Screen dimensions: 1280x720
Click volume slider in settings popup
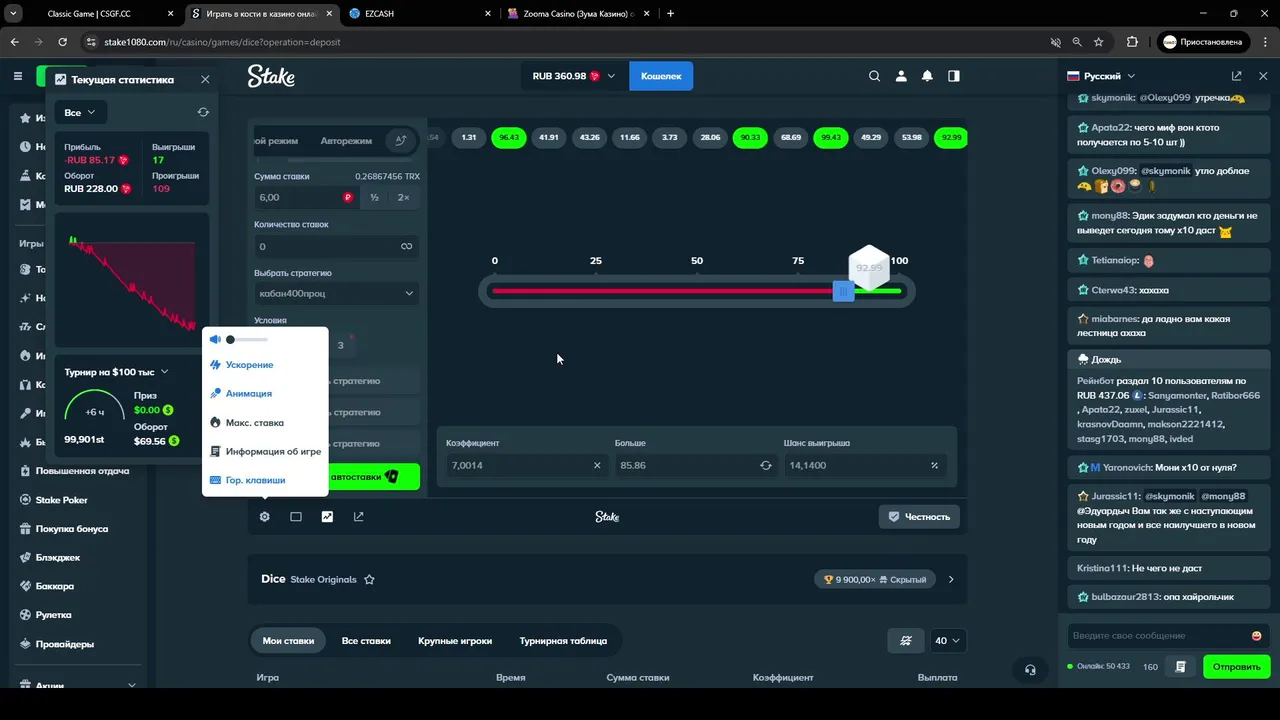pyautogui.click(x=246, y=340)
